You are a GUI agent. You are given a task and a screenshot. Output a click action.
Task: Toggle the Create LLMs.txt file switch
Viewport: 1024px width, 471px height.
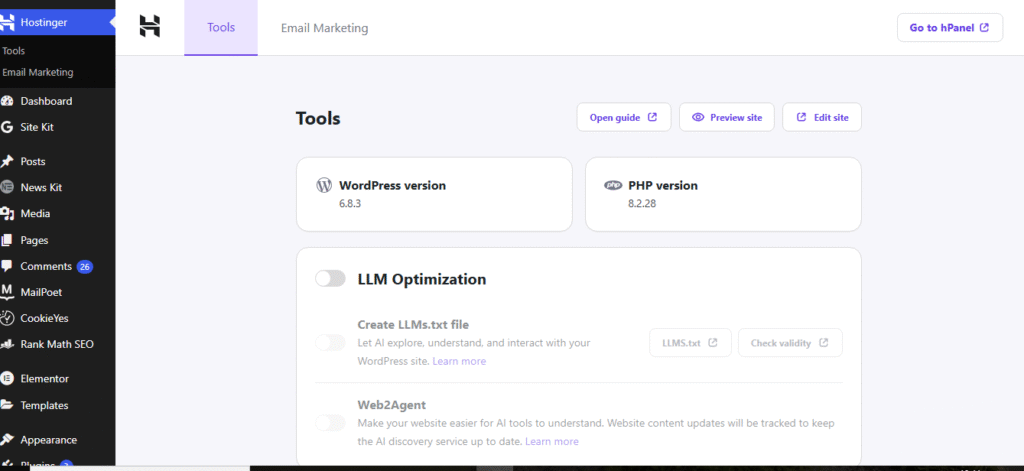click(x=330, y=342)
